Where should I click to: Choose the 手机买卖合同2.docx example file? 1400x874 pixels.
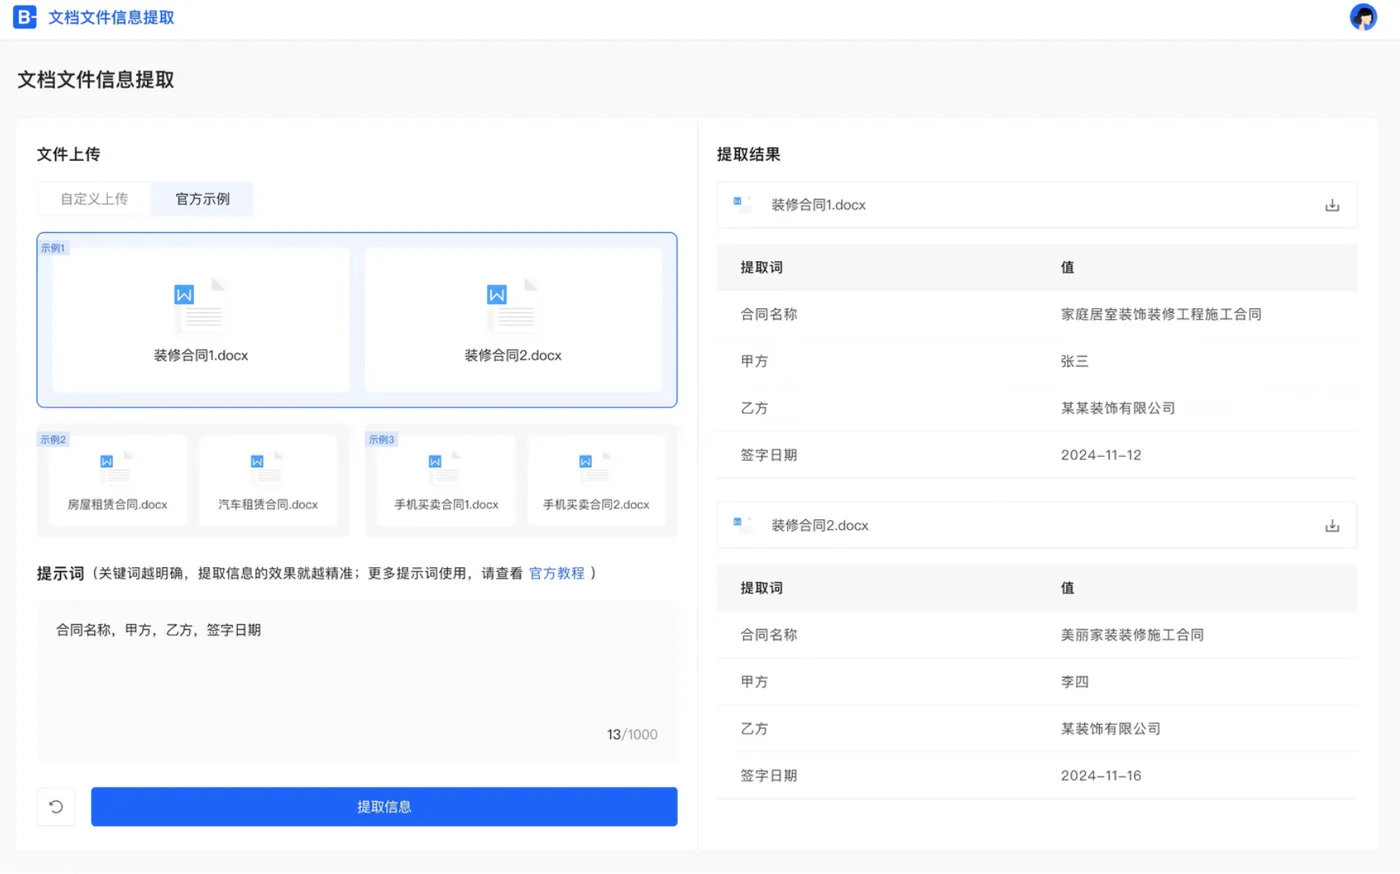(596, 480)
